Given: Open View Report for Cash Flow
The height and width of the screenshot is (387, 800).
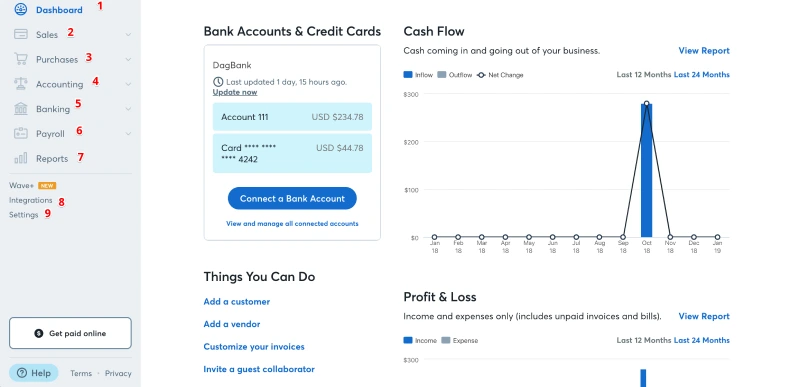Looking at the screenshot, I should [704, 50].
